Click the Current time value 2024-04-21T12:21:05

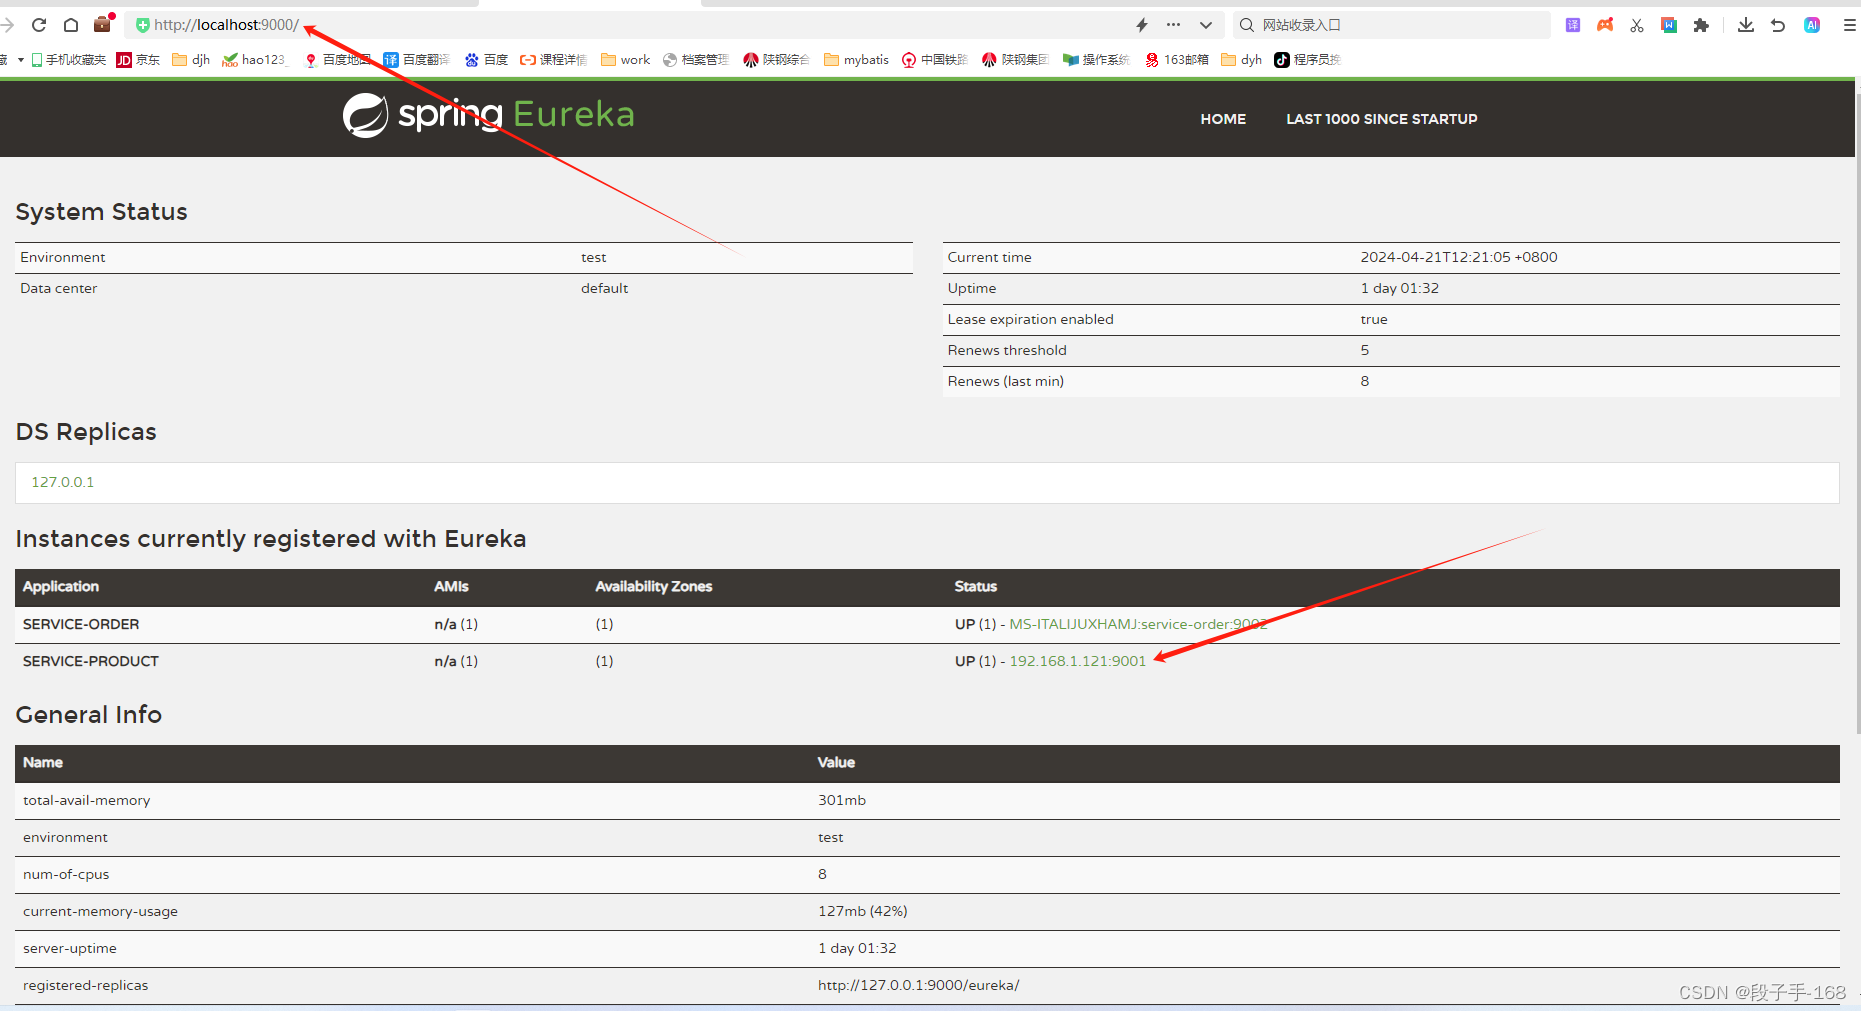1458,257
